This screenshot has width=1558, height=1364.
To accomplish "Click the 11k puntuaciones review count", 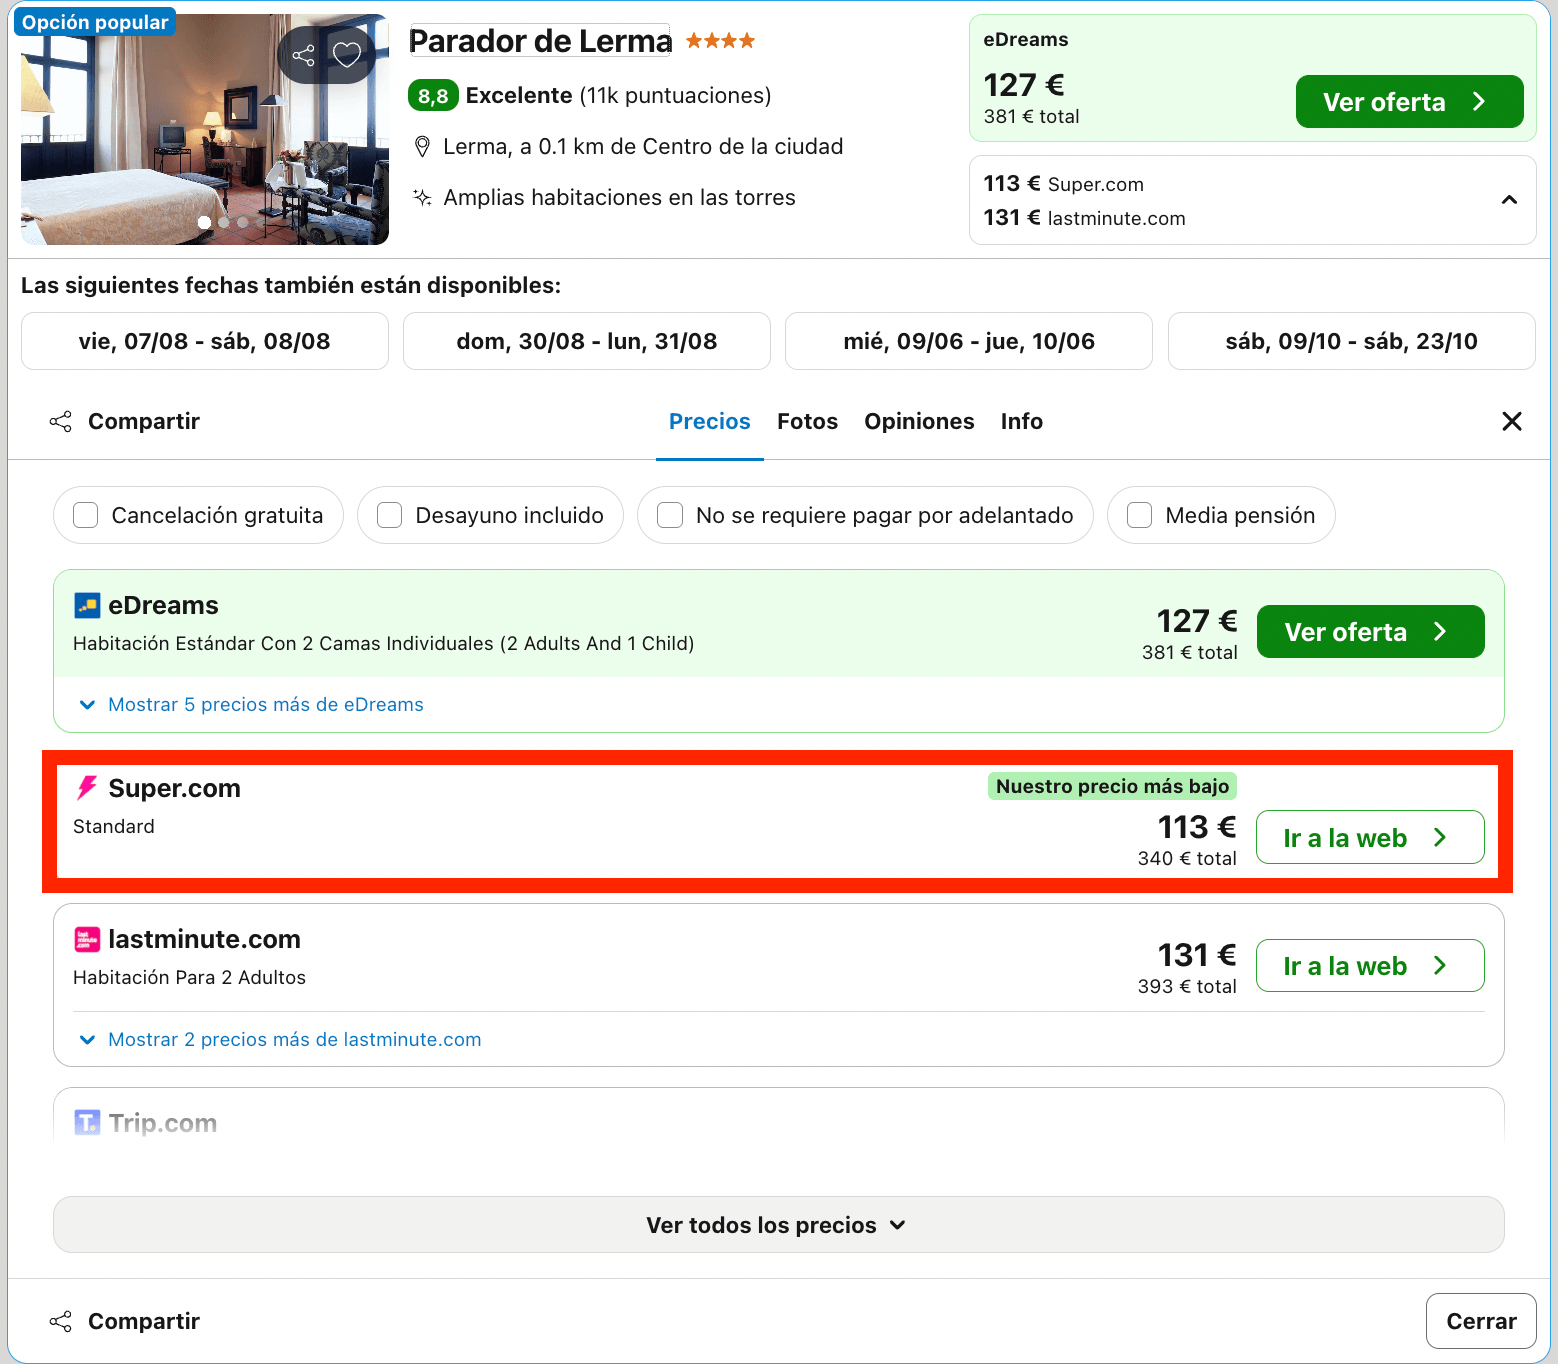I will pos(675,95).
